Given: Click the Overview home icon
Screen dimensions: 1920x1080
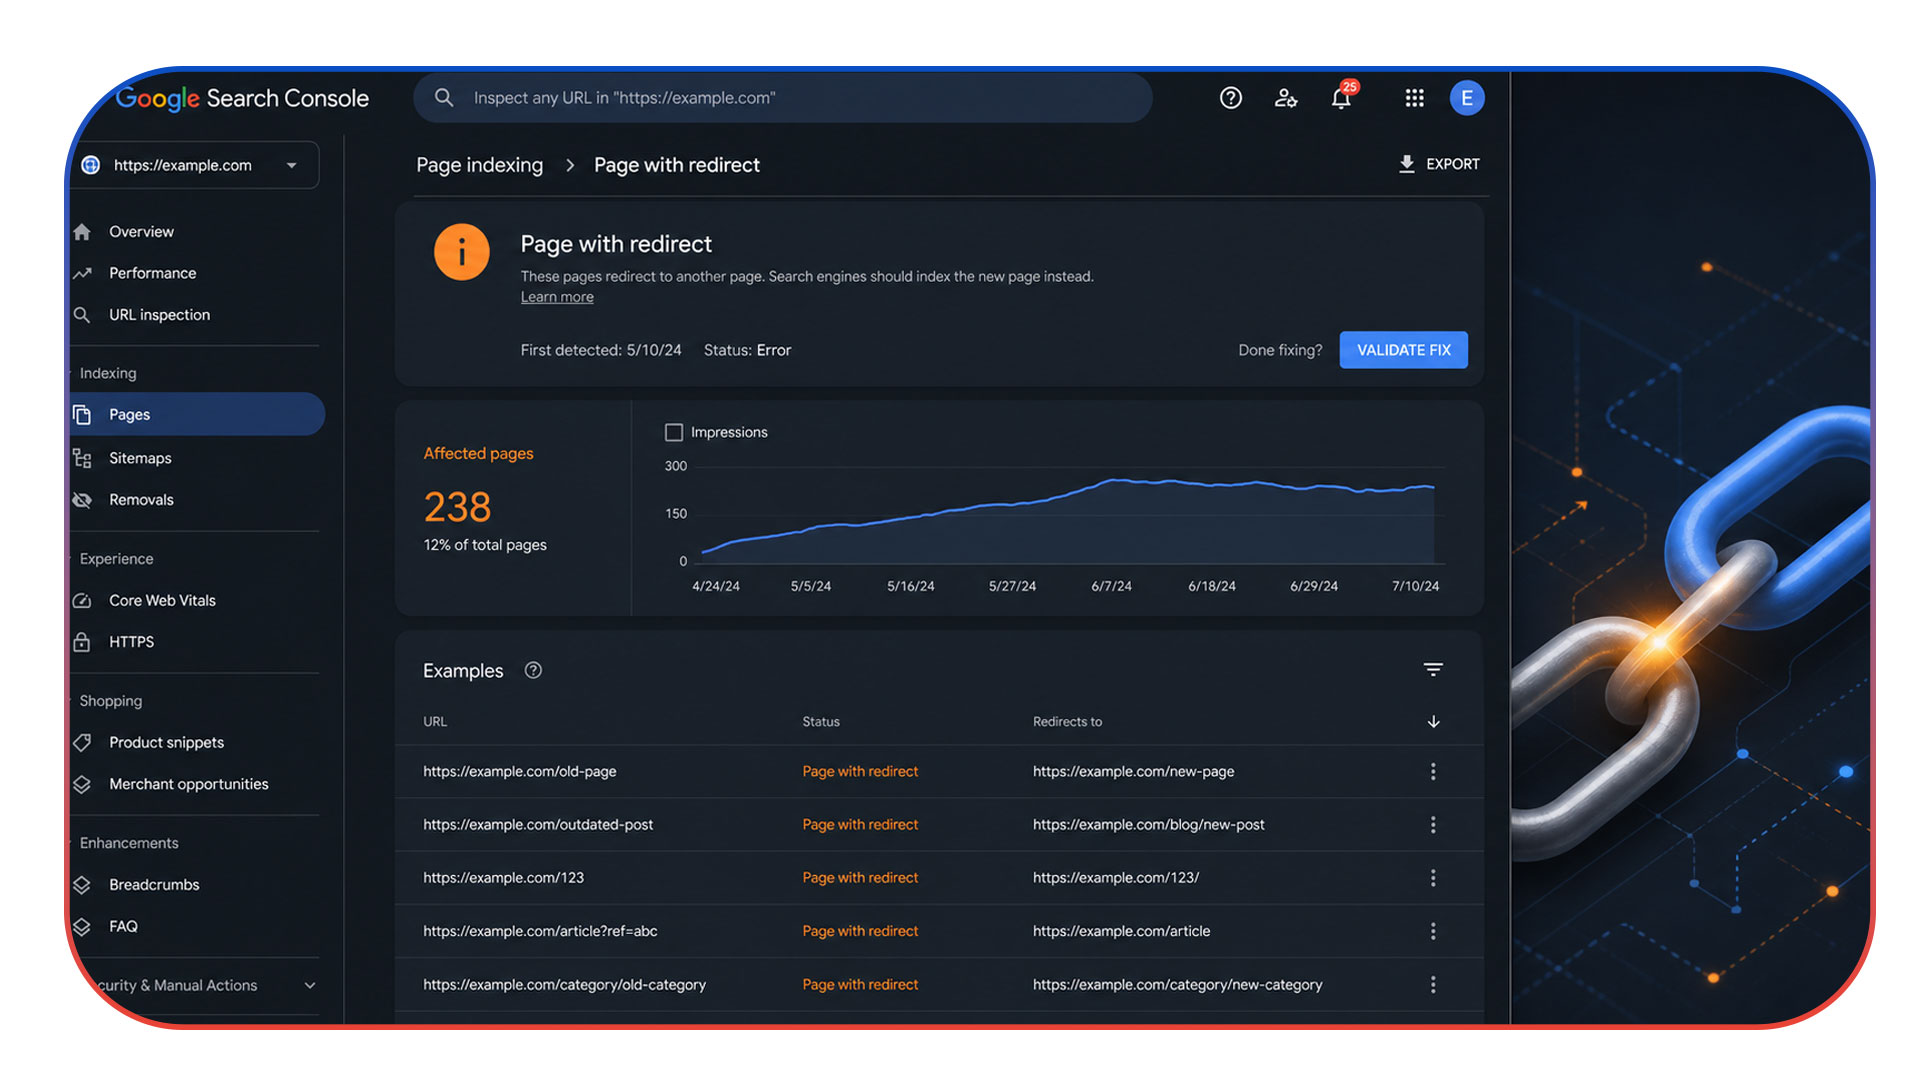Looking at the screenshot, I should click(x=82, y=232).
